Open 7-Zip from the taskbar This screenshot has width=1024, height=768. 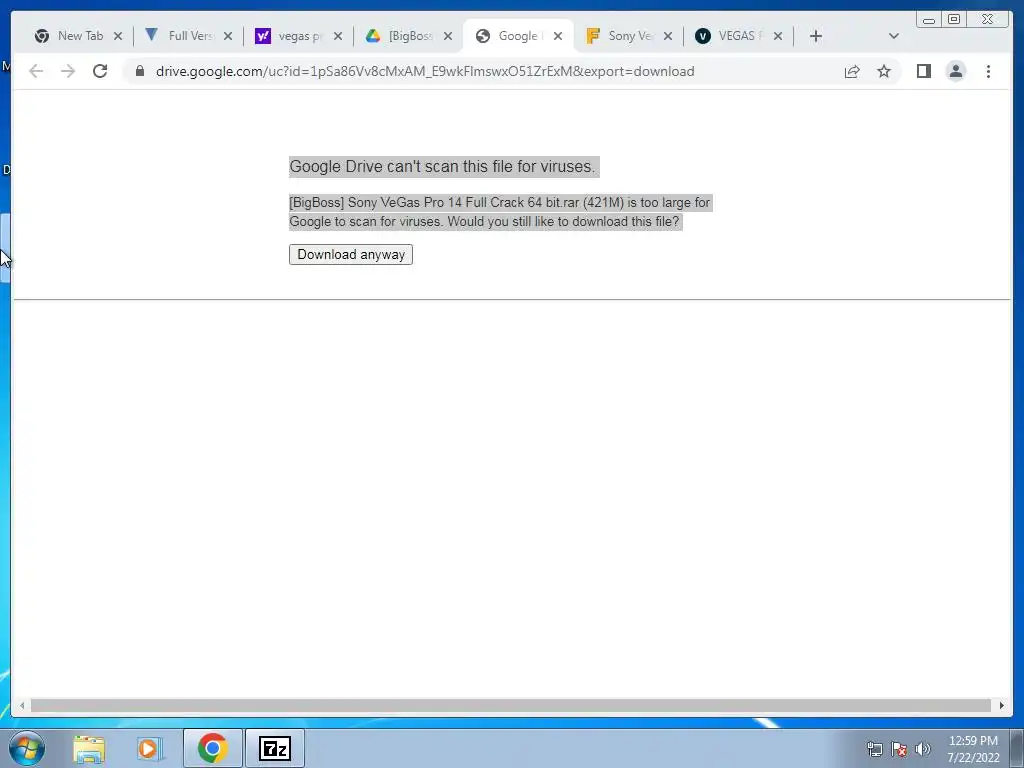coord(275,748)
